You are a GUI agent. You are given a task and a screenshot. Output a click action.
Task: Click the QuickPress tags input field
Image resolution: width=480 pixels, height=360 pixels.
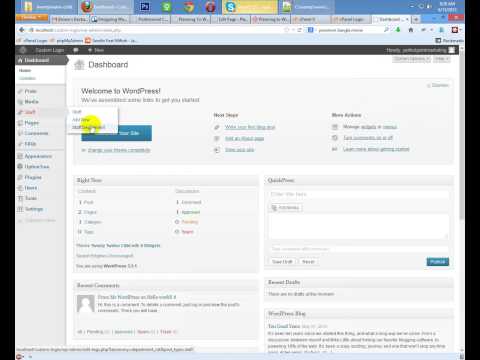click(358, 249)
